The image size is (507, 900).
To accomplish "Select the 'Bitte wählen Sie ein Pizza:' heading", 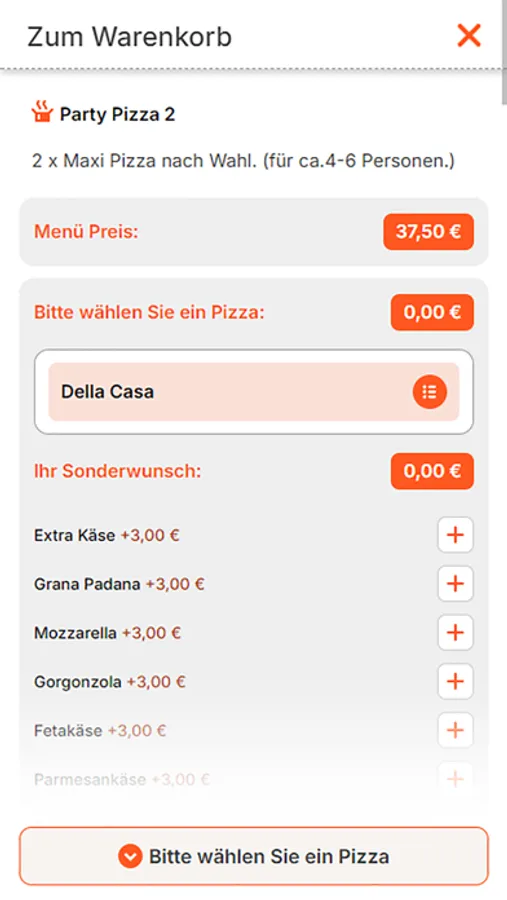I will 149,312.
